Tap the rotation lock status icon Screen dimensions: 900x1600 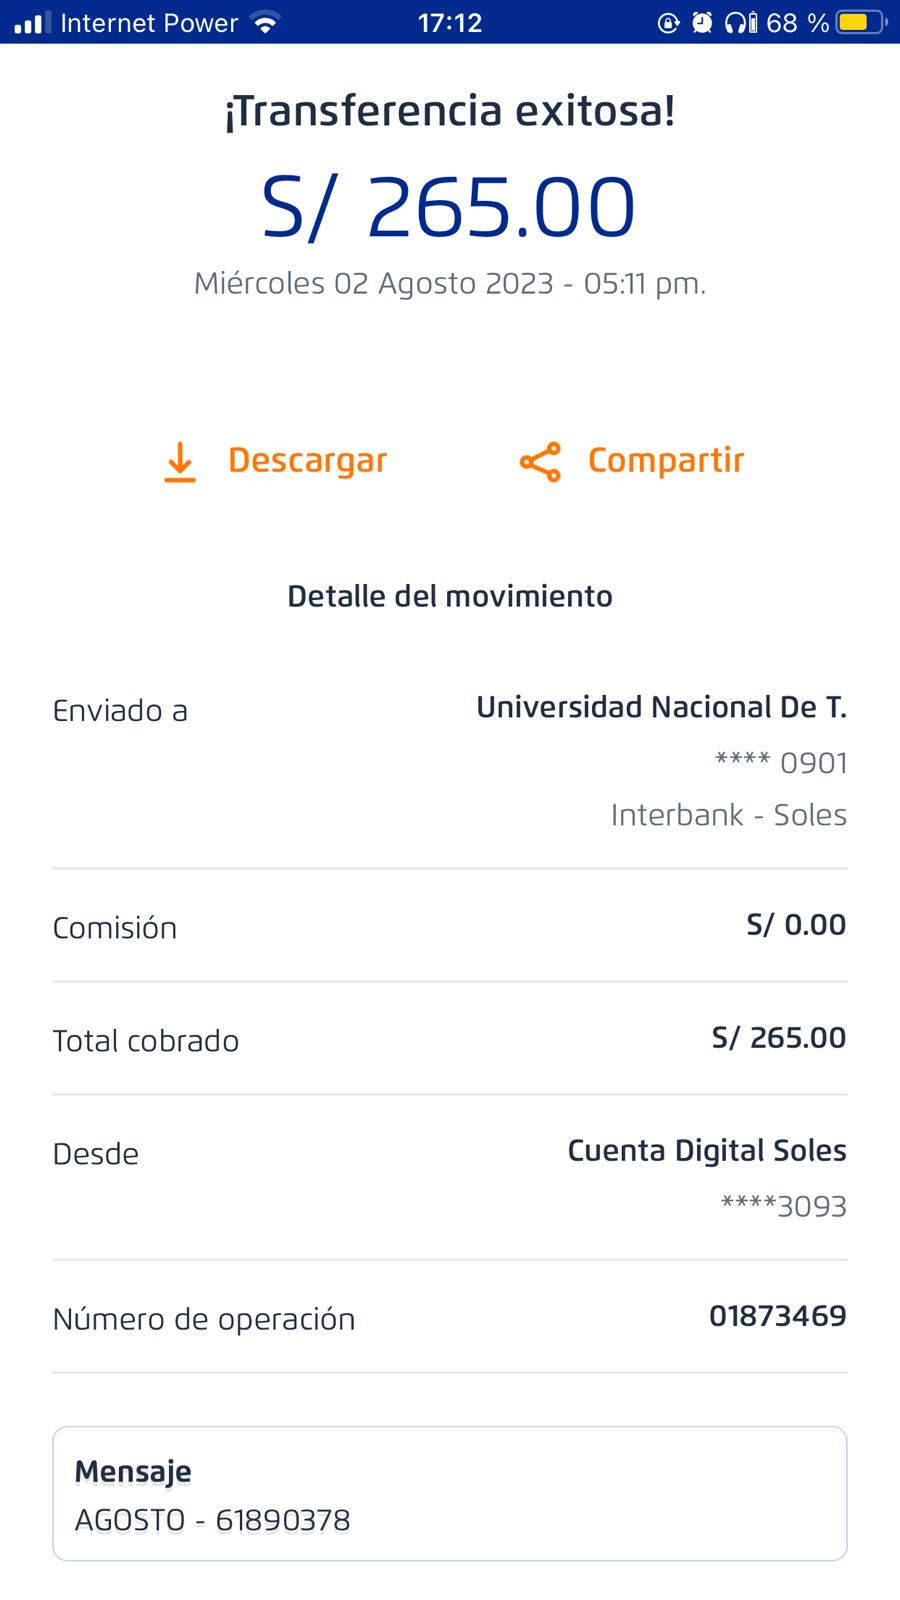668,23
